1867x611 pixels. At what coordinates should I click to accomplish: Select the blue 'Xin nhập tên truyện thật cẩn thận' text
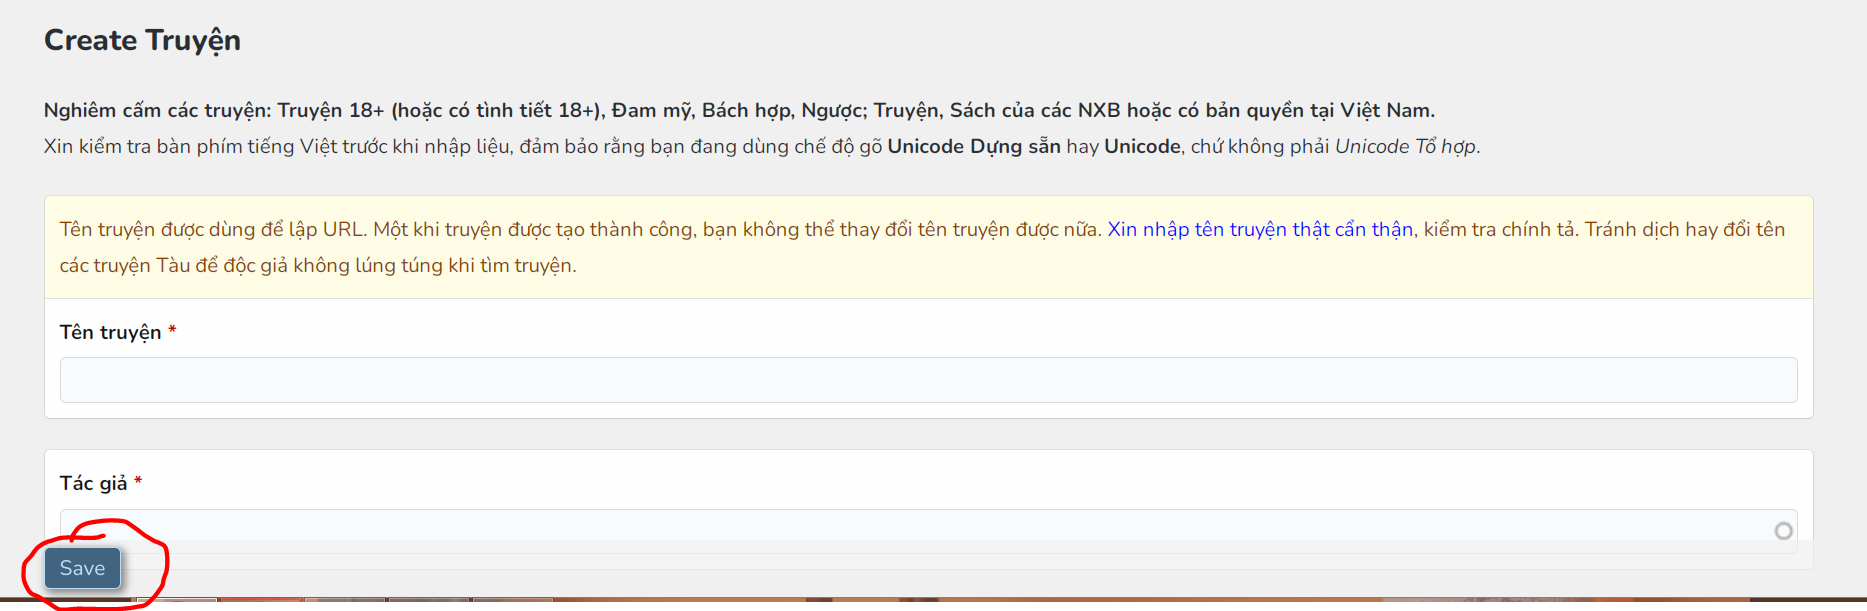coord(1260,229)
